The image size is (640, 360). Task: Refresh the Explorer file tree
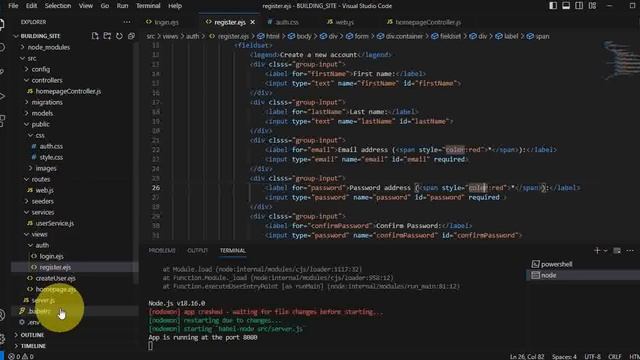(x=119, y=36)
